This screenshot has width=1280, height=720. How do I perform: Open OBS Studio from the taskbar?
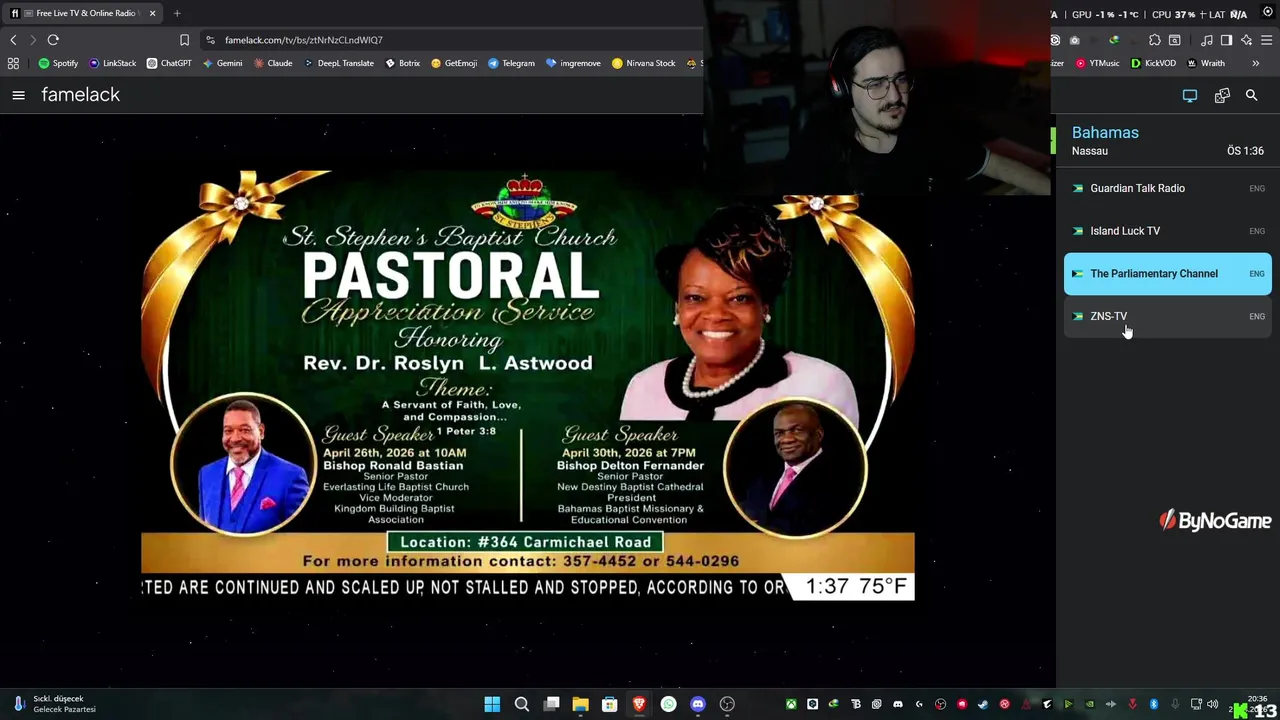[x=727, y=704]
